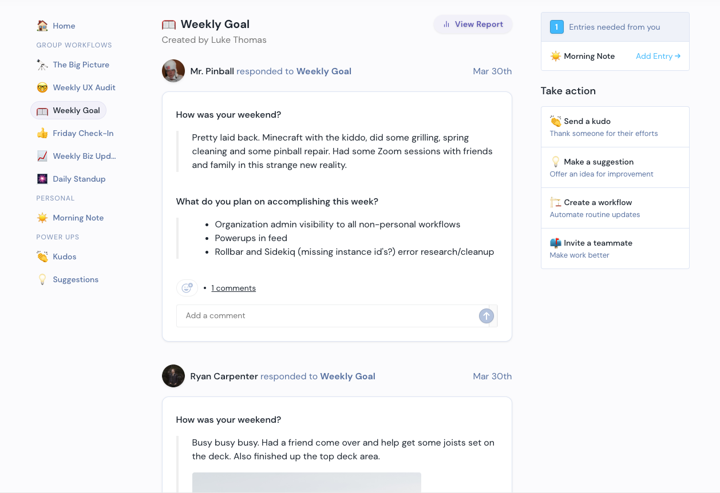Click the Kudos clapping hands icon
Viewport: 720px width, 493px height.
point(42,257)
